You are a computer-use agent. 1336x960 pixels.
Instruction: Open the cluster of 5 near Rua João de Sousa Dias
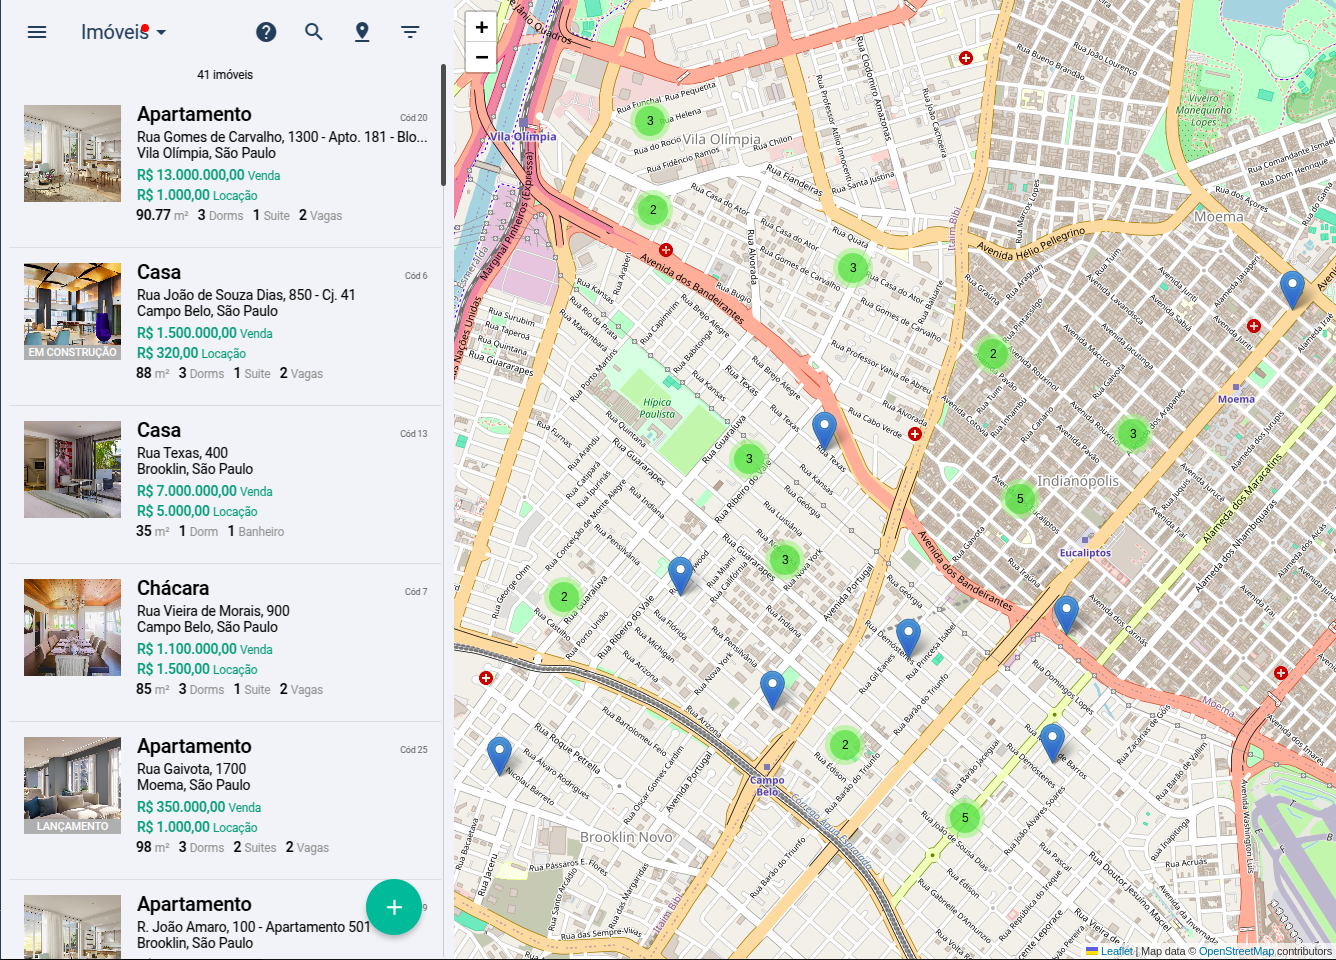pyautogui.click(x=965, y=818)
